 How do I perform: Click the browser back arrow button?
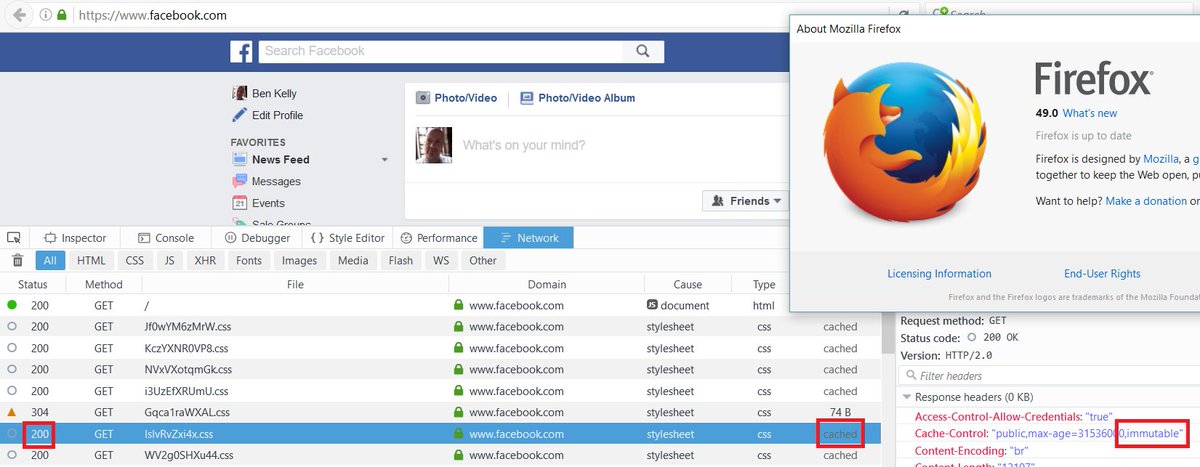coord(19,15)
